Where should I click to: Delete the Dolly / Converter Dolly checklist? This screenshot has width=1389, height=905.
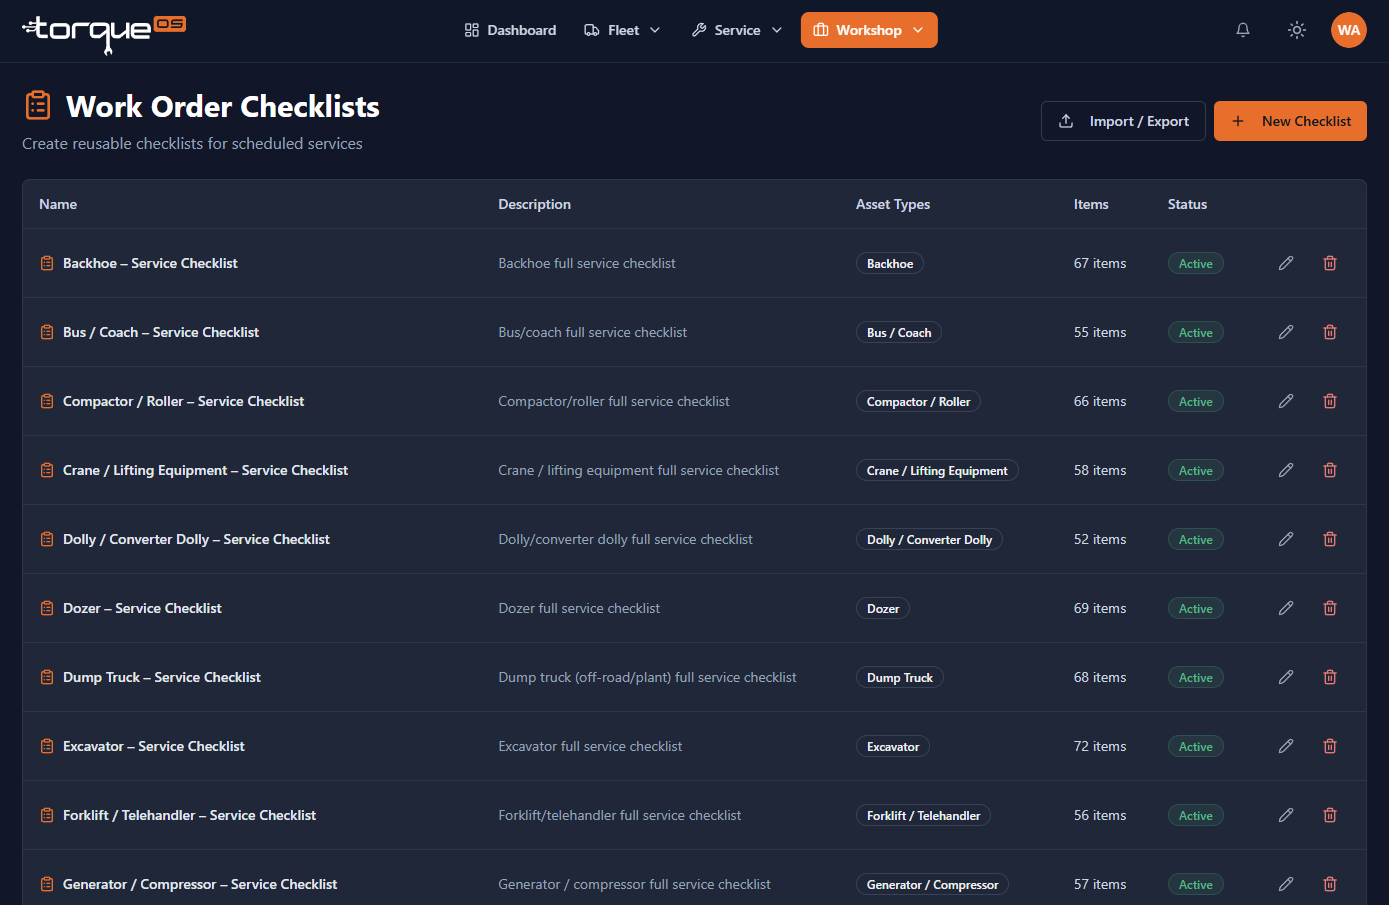[x=1330, y=539]
